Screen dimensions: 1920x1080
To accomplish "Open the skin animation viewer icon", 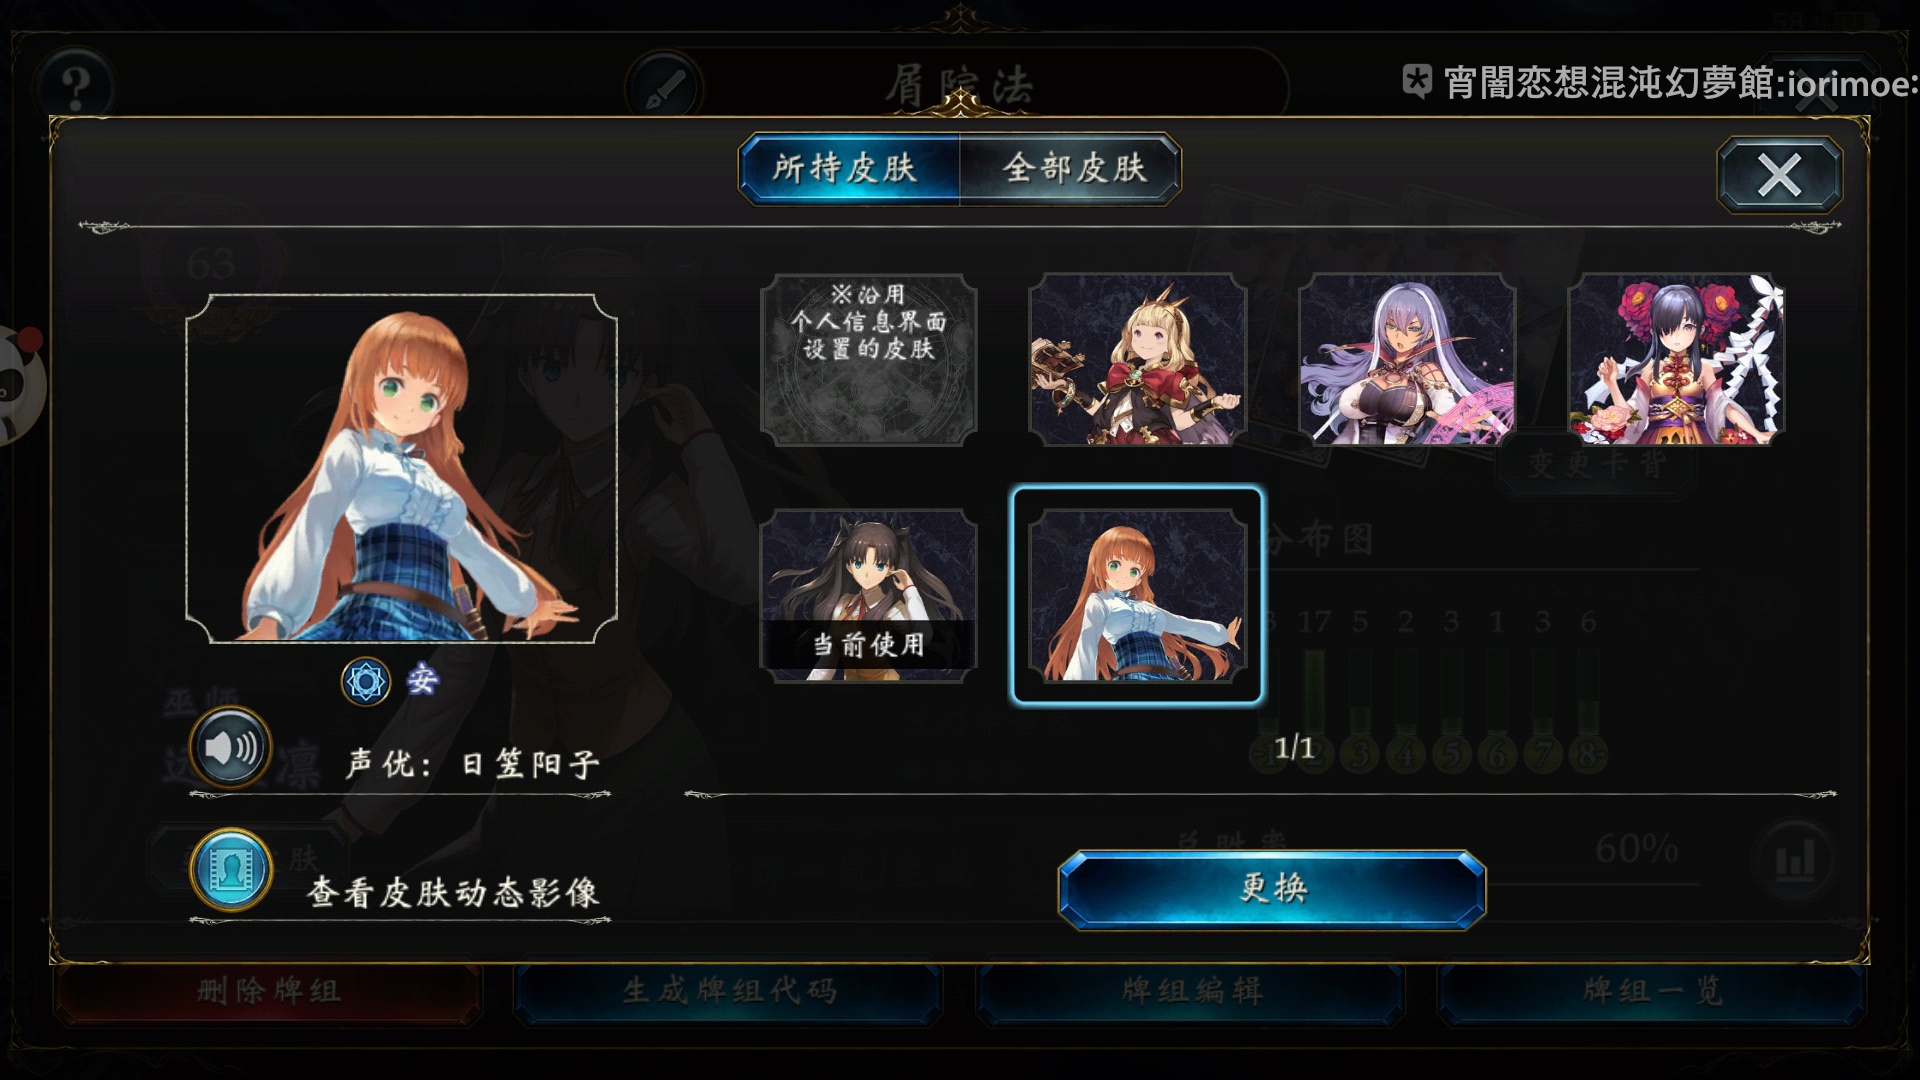I will [231, 869].
